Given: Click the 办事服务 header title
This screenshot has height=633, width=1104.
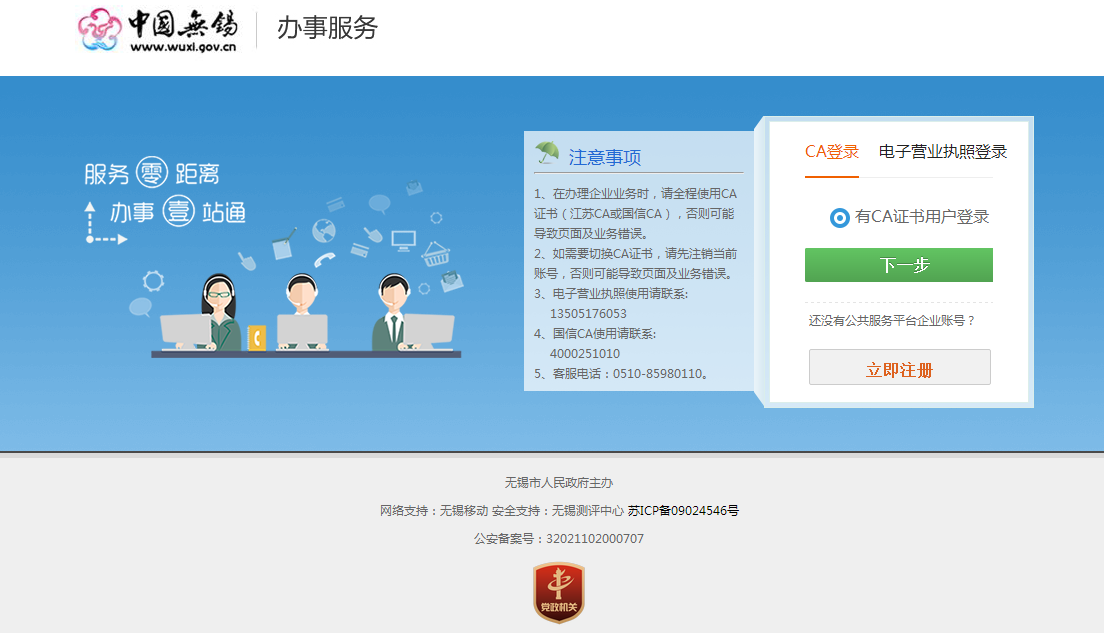Looking at the screenshot, I should click(327, 28).
